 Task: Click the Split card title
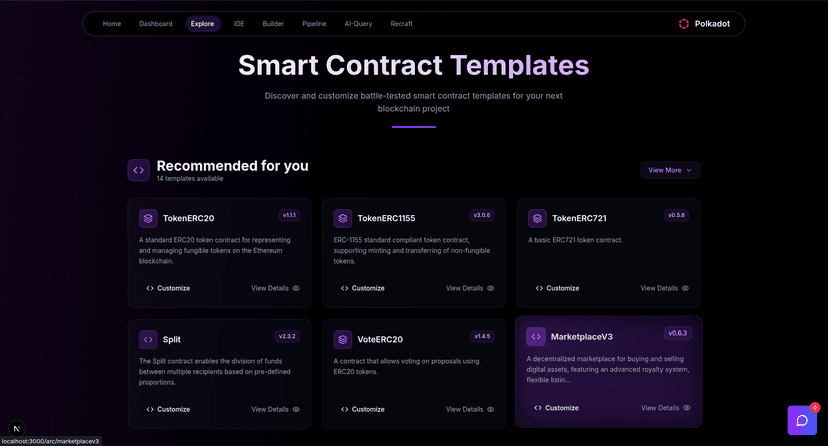tap(172, 339)
